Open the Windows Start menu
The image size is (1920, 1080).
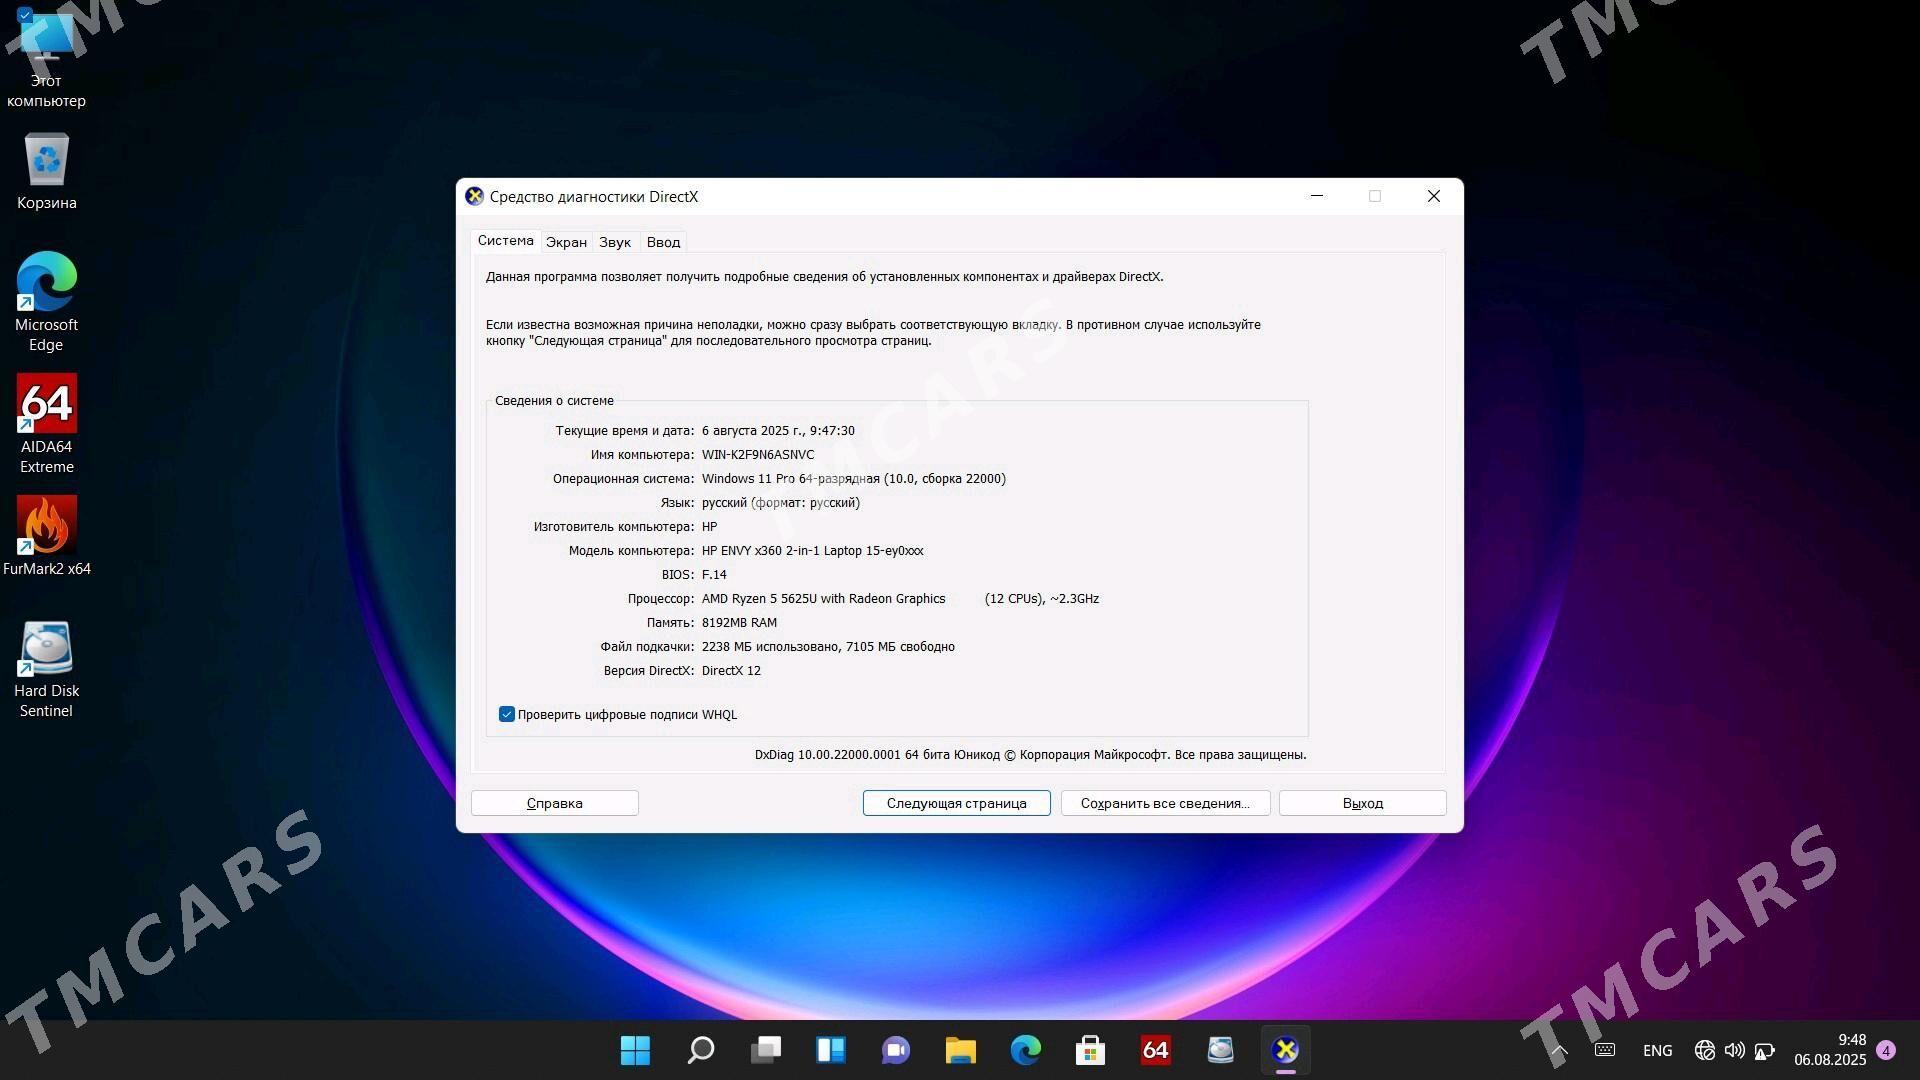(635, 1050)
